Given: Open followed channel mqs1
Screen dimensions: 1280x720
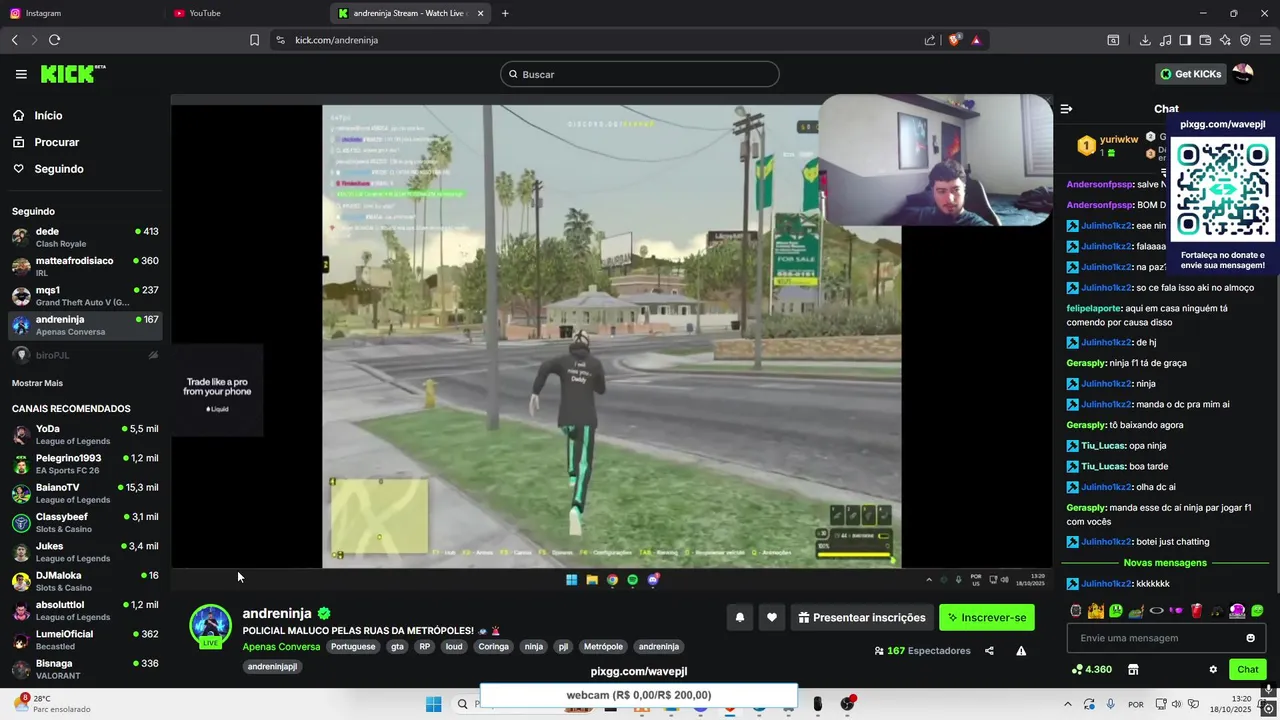Looking at the screenshot, I should coord(85,296).
